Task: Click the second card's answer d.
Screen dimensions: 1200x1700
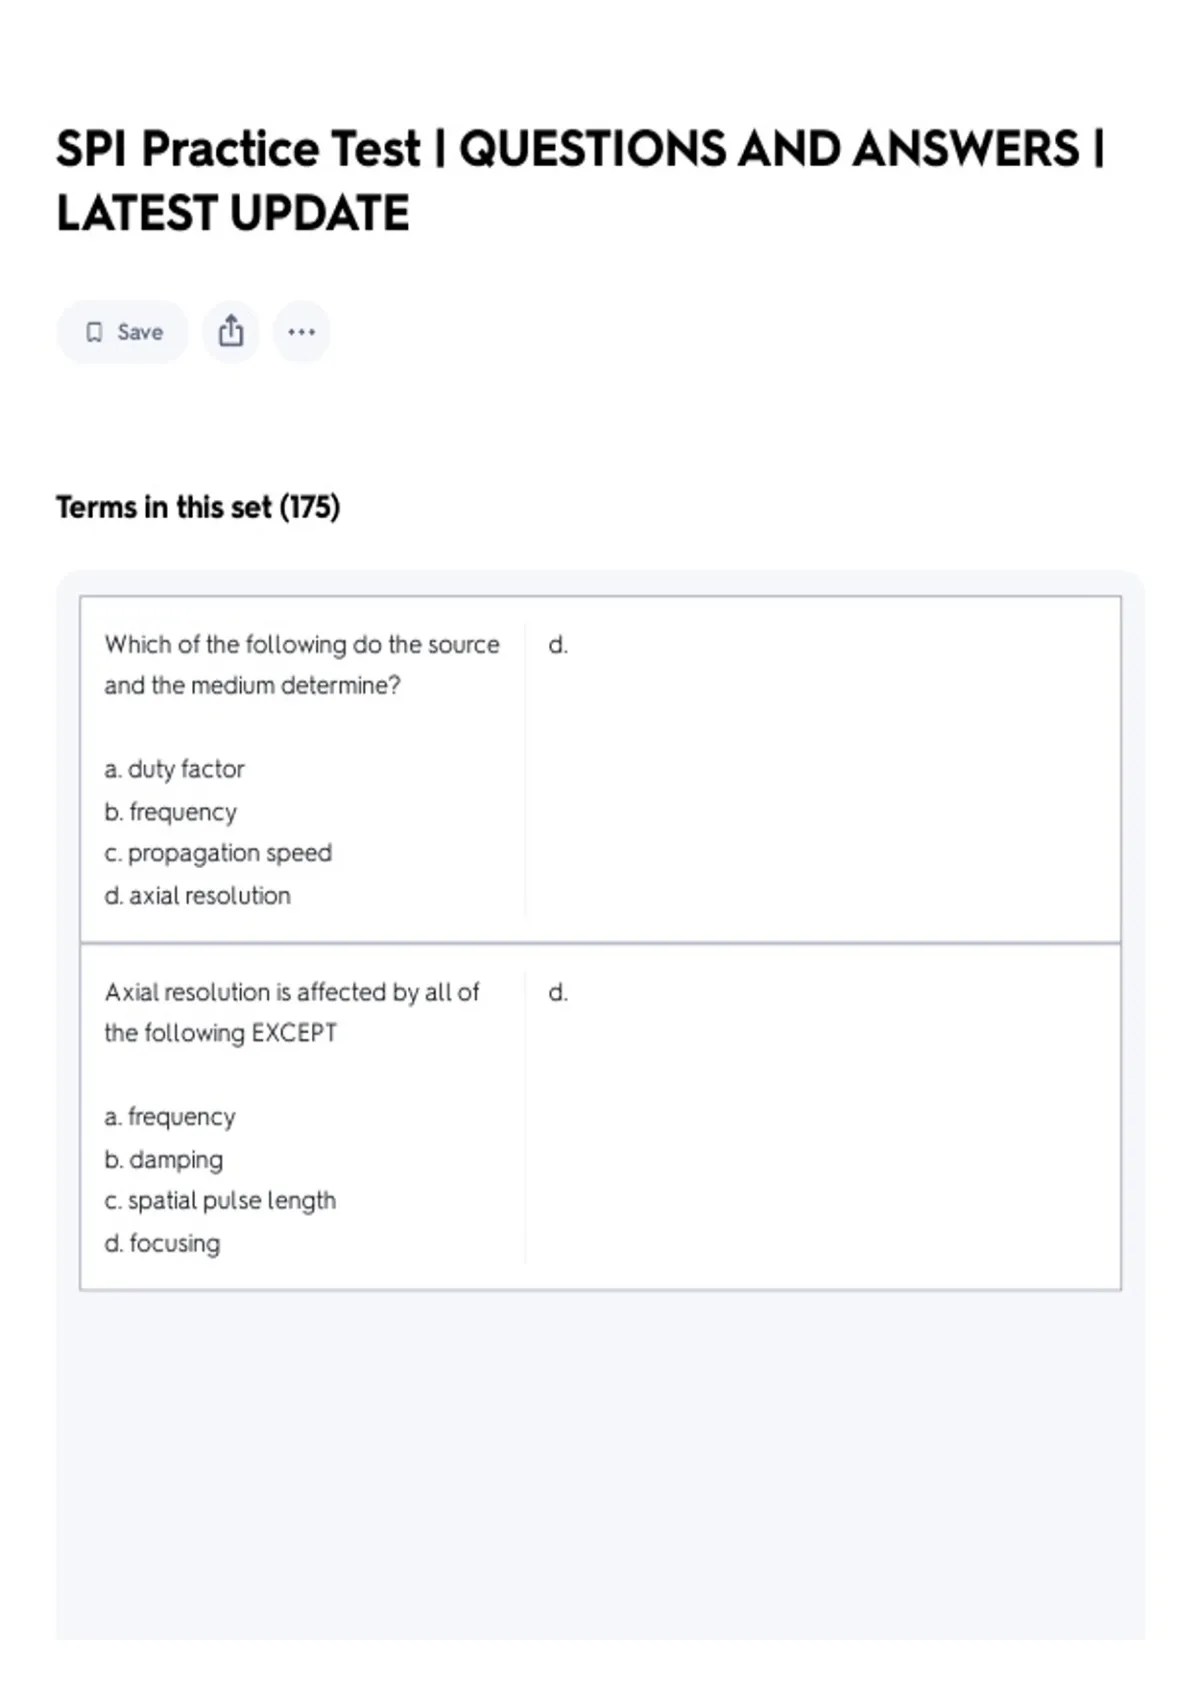Action: point(558,993)
